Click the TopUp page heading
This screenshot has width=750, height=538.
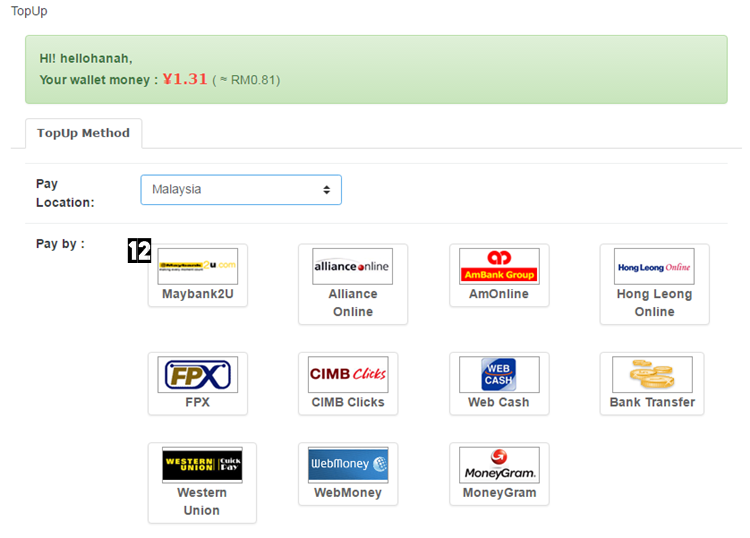(x=29, y=11)
